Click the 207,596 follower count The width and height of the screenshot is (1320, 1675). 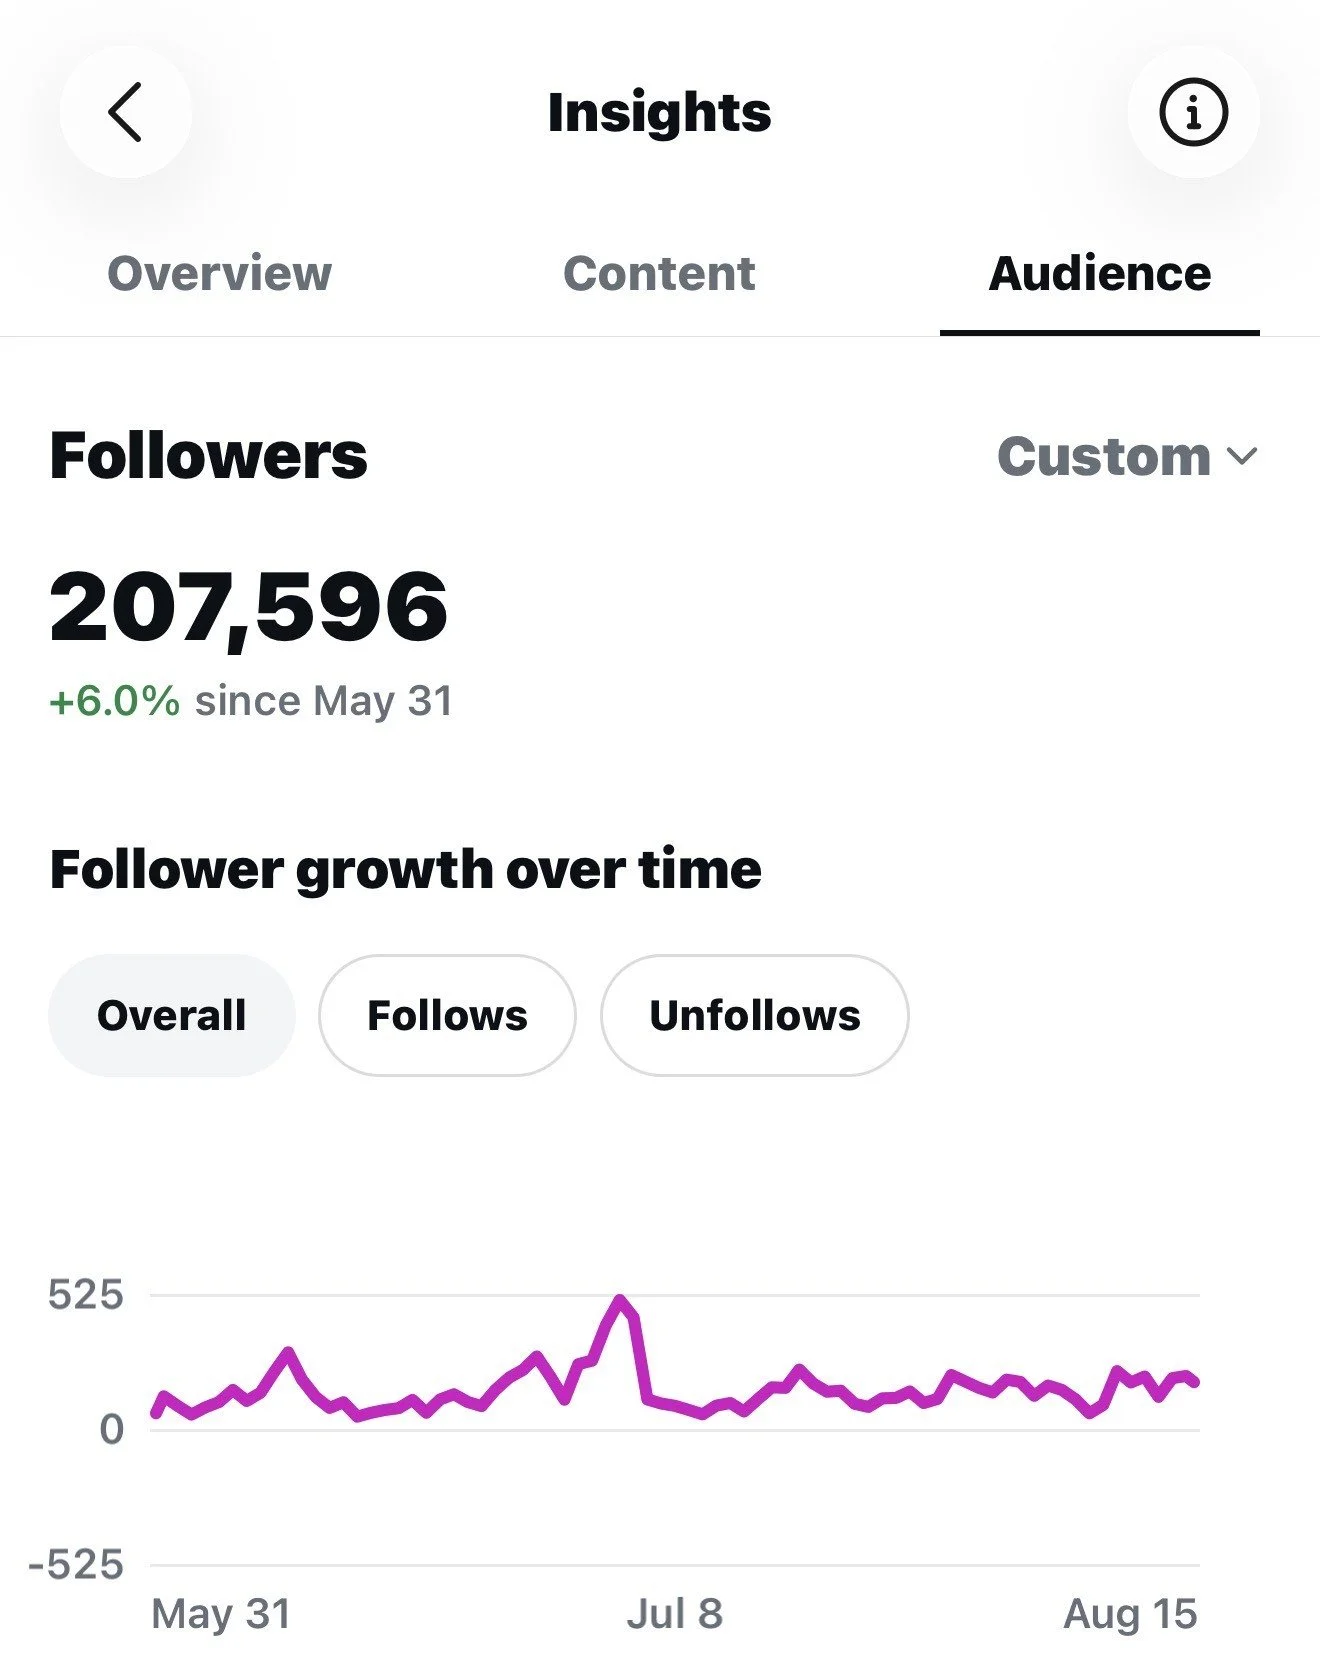(249, 607)
